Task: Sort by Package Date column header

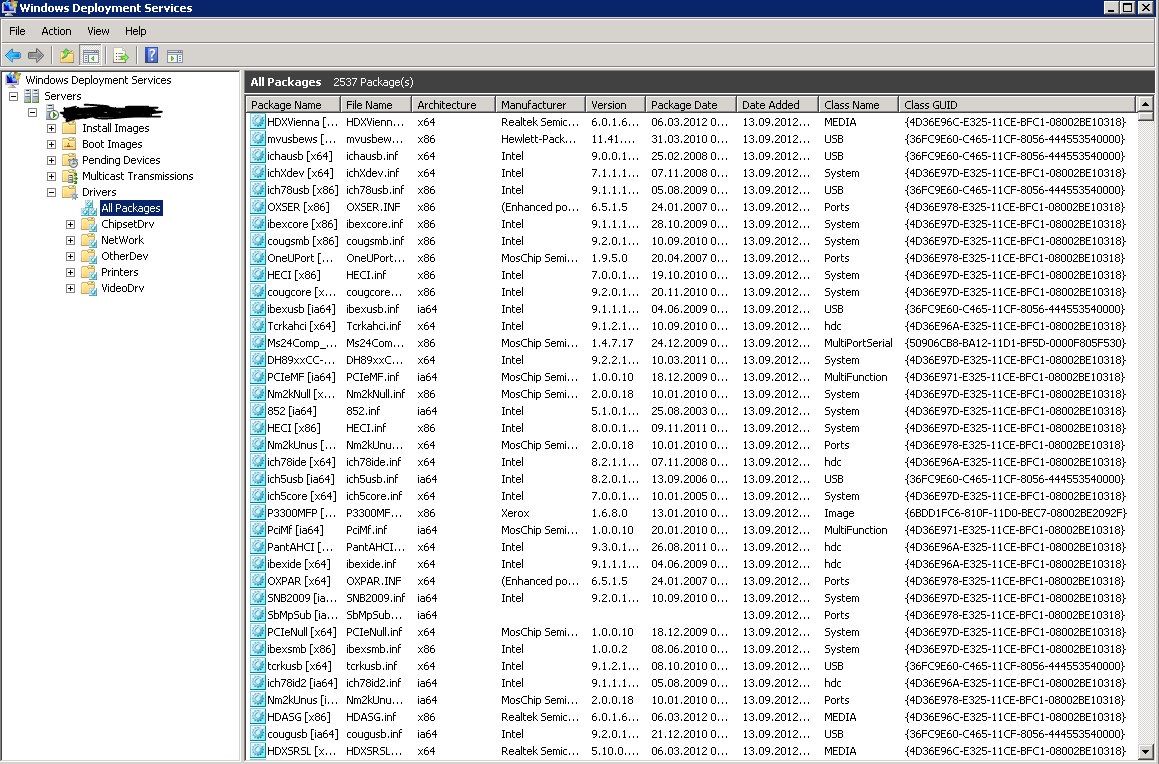Action: point(691,105)
